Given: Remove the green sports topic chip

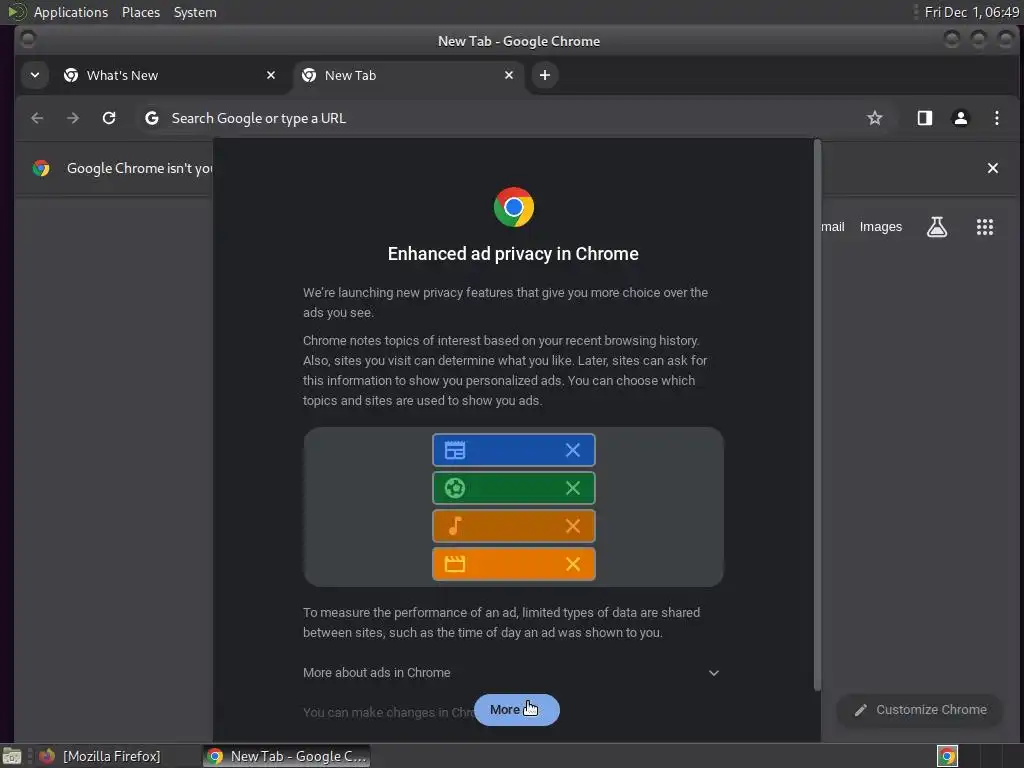Looking at the screenshot, I should click(573, 488).
